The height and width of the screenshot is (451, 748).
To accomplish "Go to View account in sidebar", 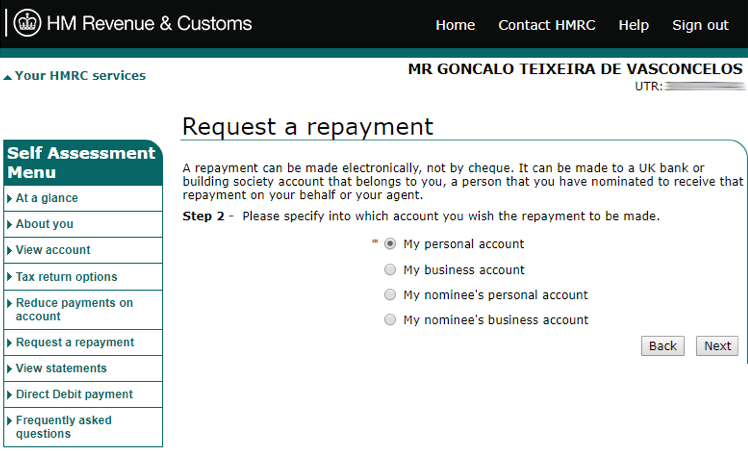I will tap(53, 250).
